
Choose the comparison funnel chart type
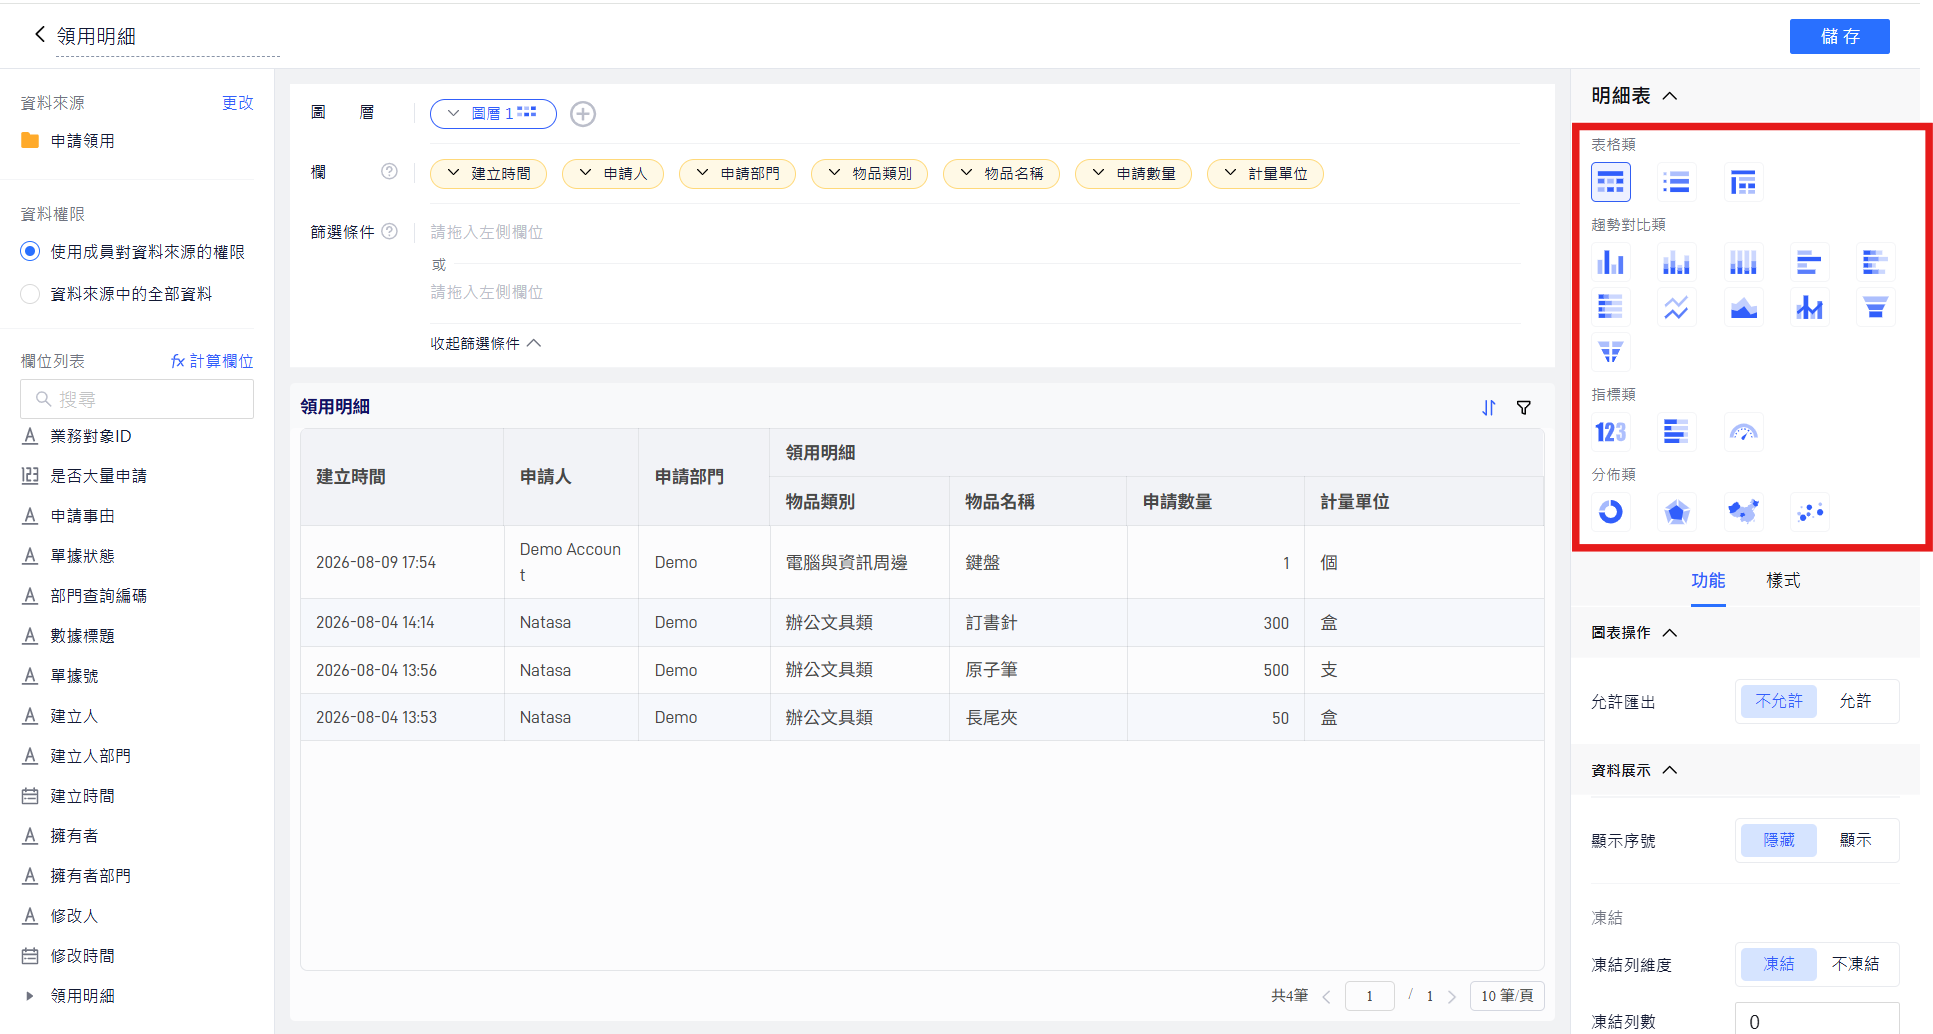tap(1610, 351)
